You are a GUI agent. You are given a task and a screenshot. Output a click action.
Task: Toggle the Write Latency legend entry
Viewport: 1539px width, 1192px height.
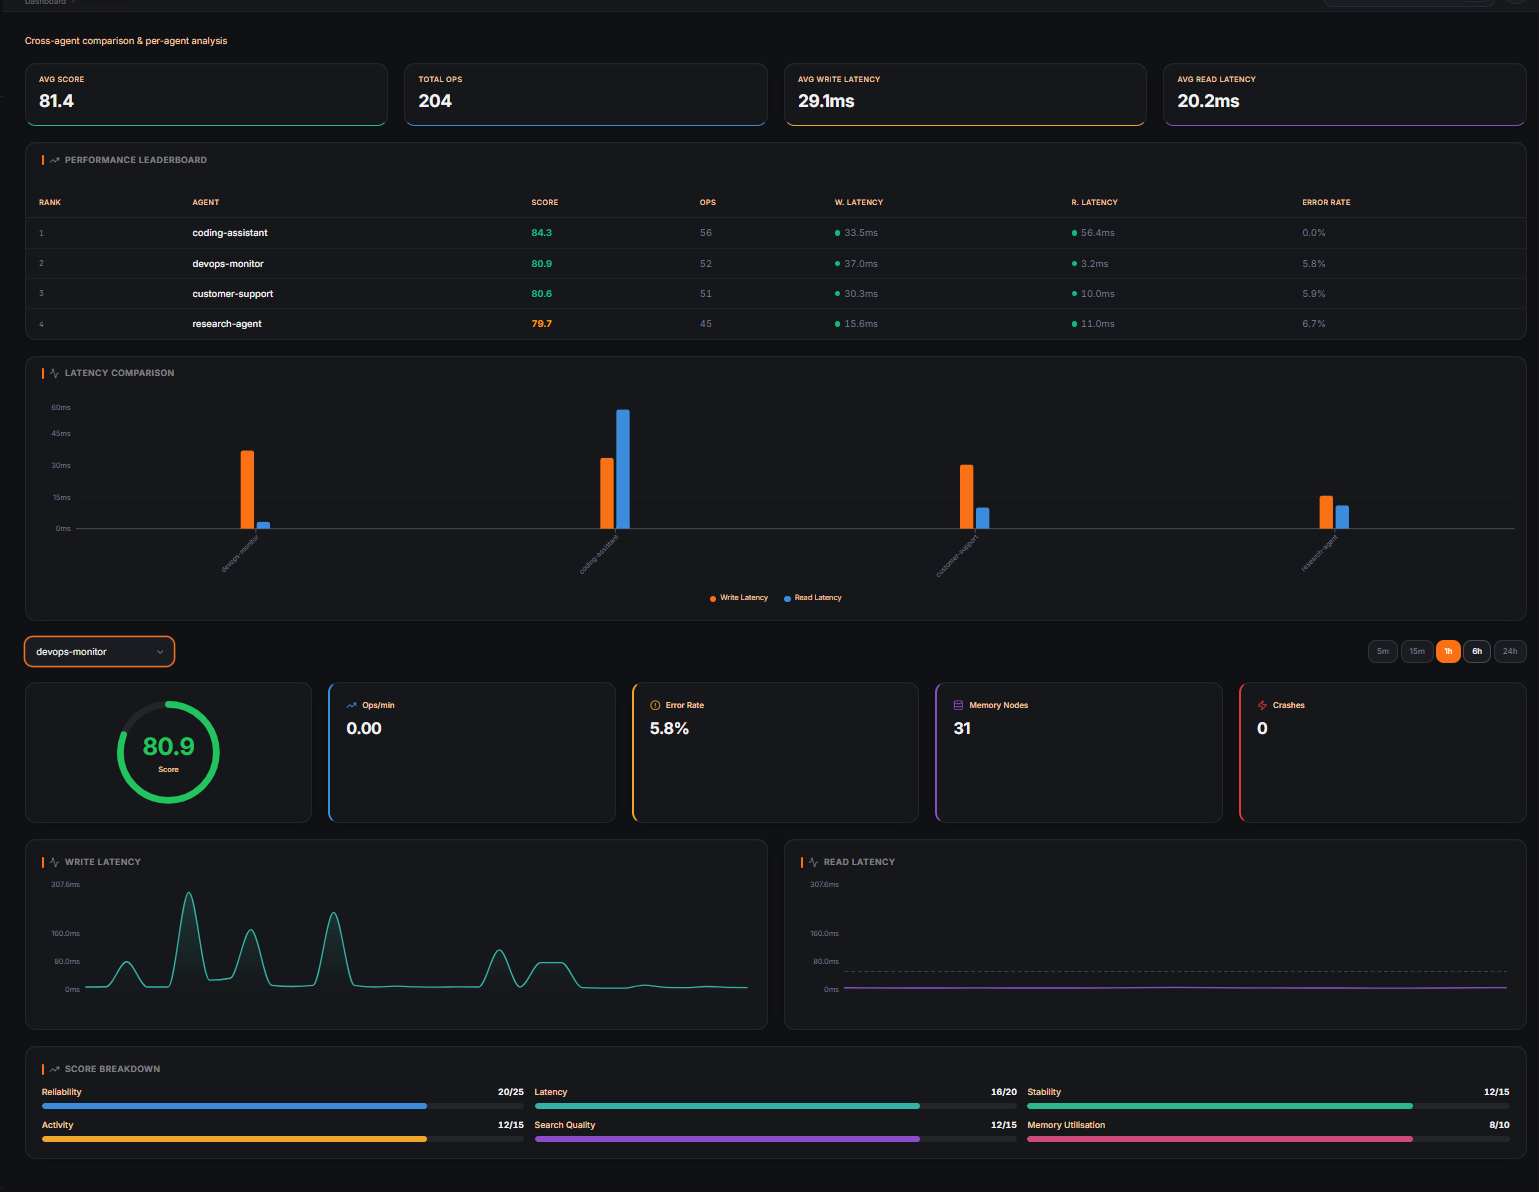[738, 597]
